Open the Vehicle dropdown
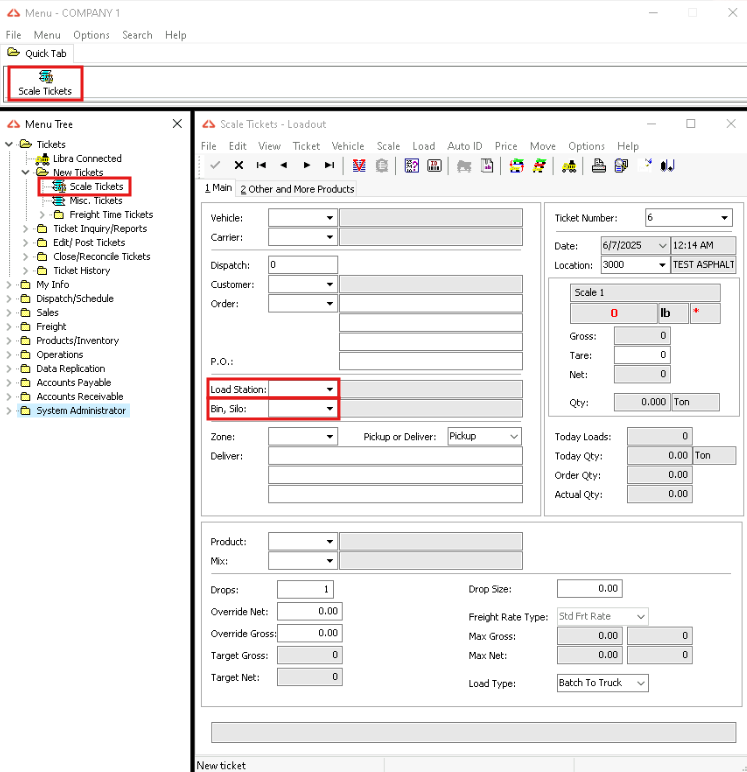The image size is (747, 772). coord(329,218)
